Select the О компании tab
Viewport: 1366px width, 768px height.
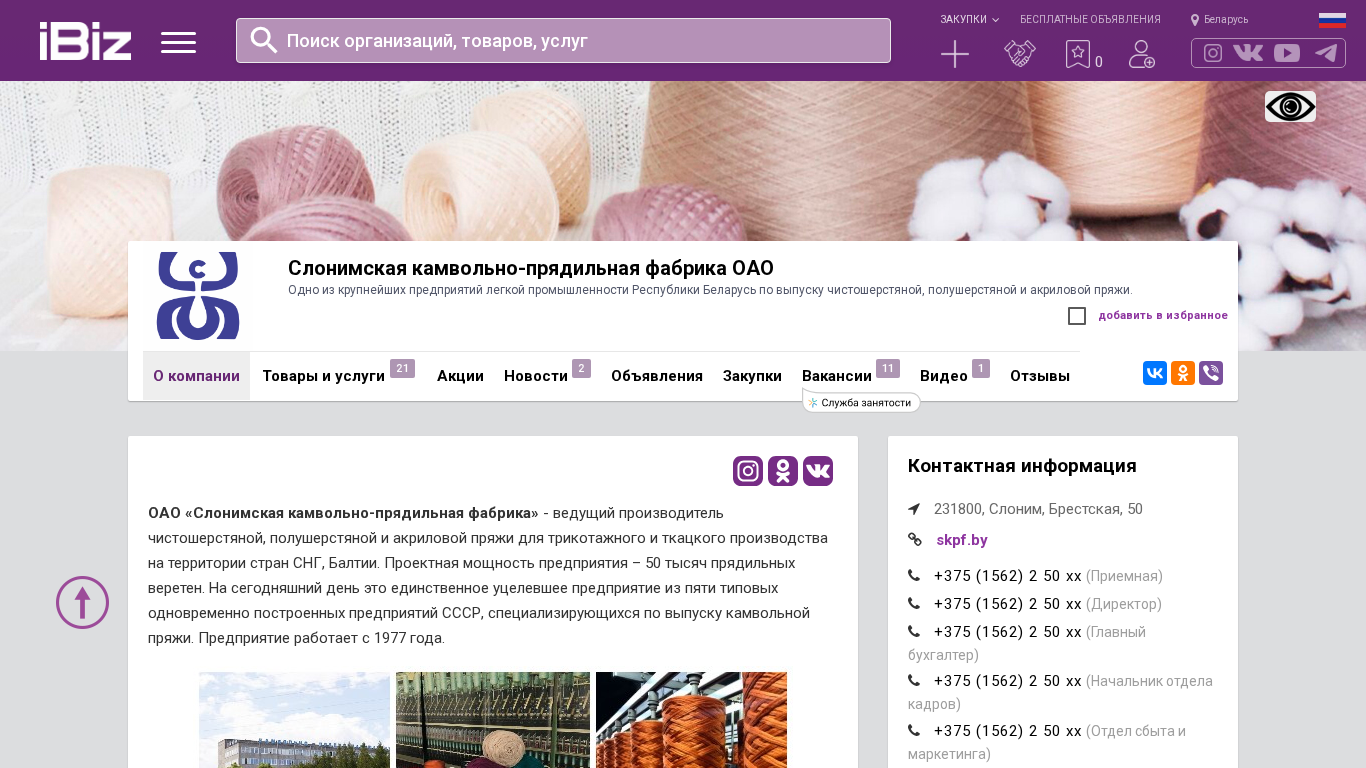coord(196,376)
